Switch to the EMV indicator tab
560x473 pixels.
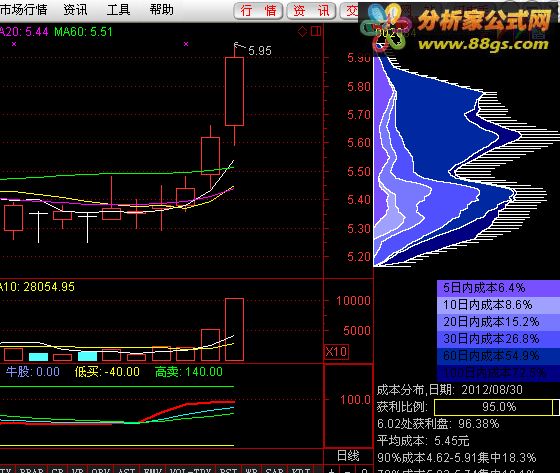pyautogui.click(x=152, y=469)
